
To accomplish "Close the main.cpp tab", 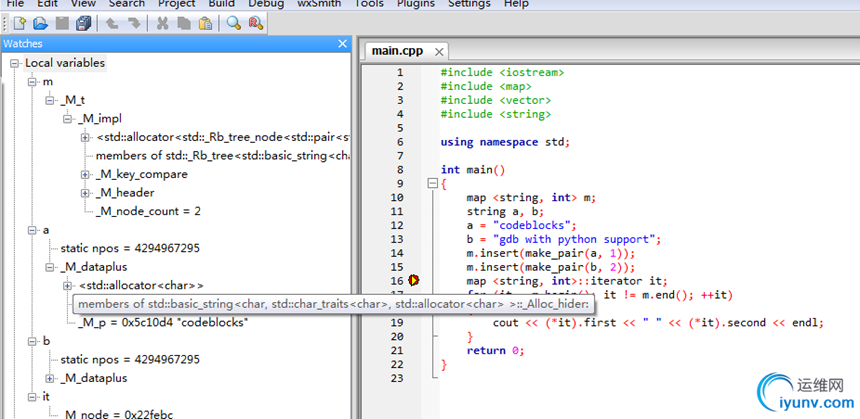I will coord(439,52).
